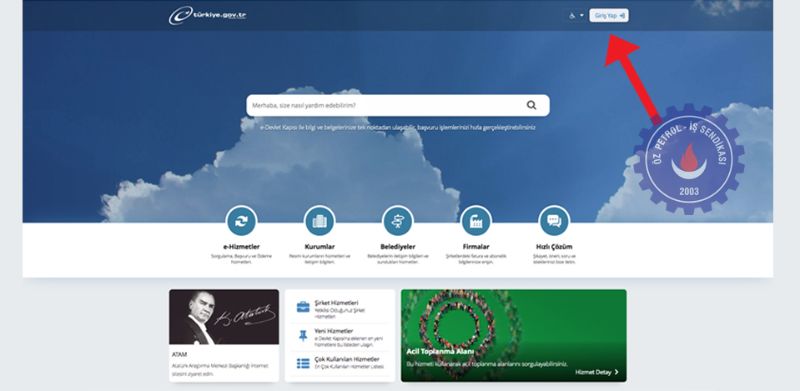Open the Hızlı Çözüm chat icon
Viewport: 800px width, 391px height.
click(554, 221)
